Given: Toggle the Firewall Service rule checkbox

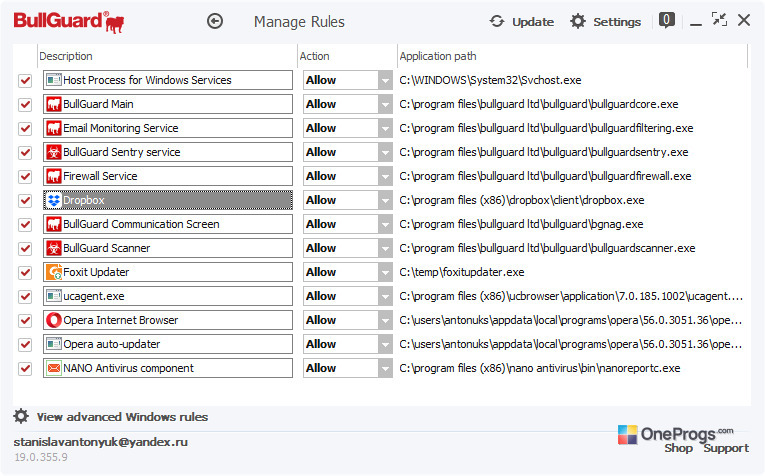Looking at the screenshot, I should (25, 177).
